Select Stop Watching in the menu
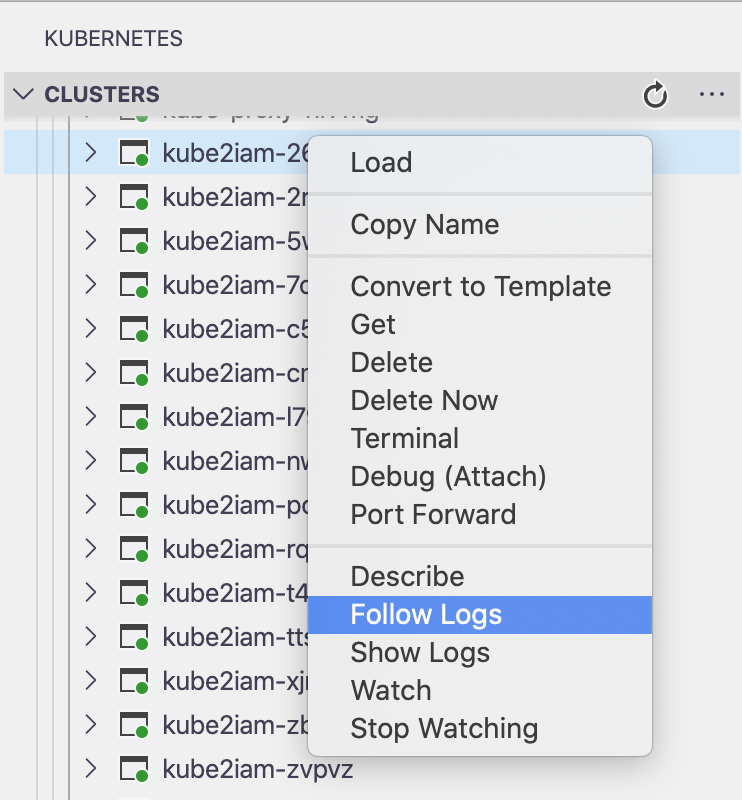This screenshot has width=742, height=800. 444,729
